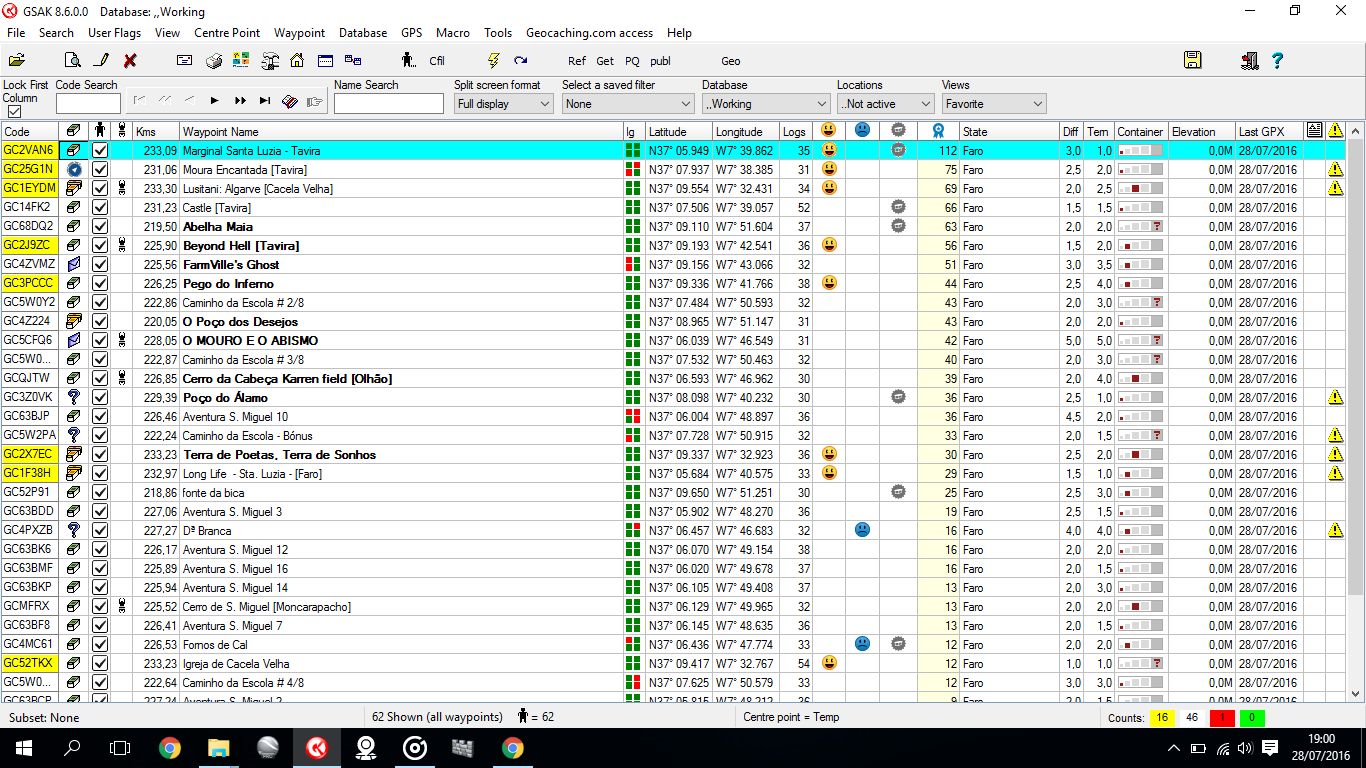Click the home toolbar icon
This screenshot has height=768, width=1366.
(x=297, y=61)
